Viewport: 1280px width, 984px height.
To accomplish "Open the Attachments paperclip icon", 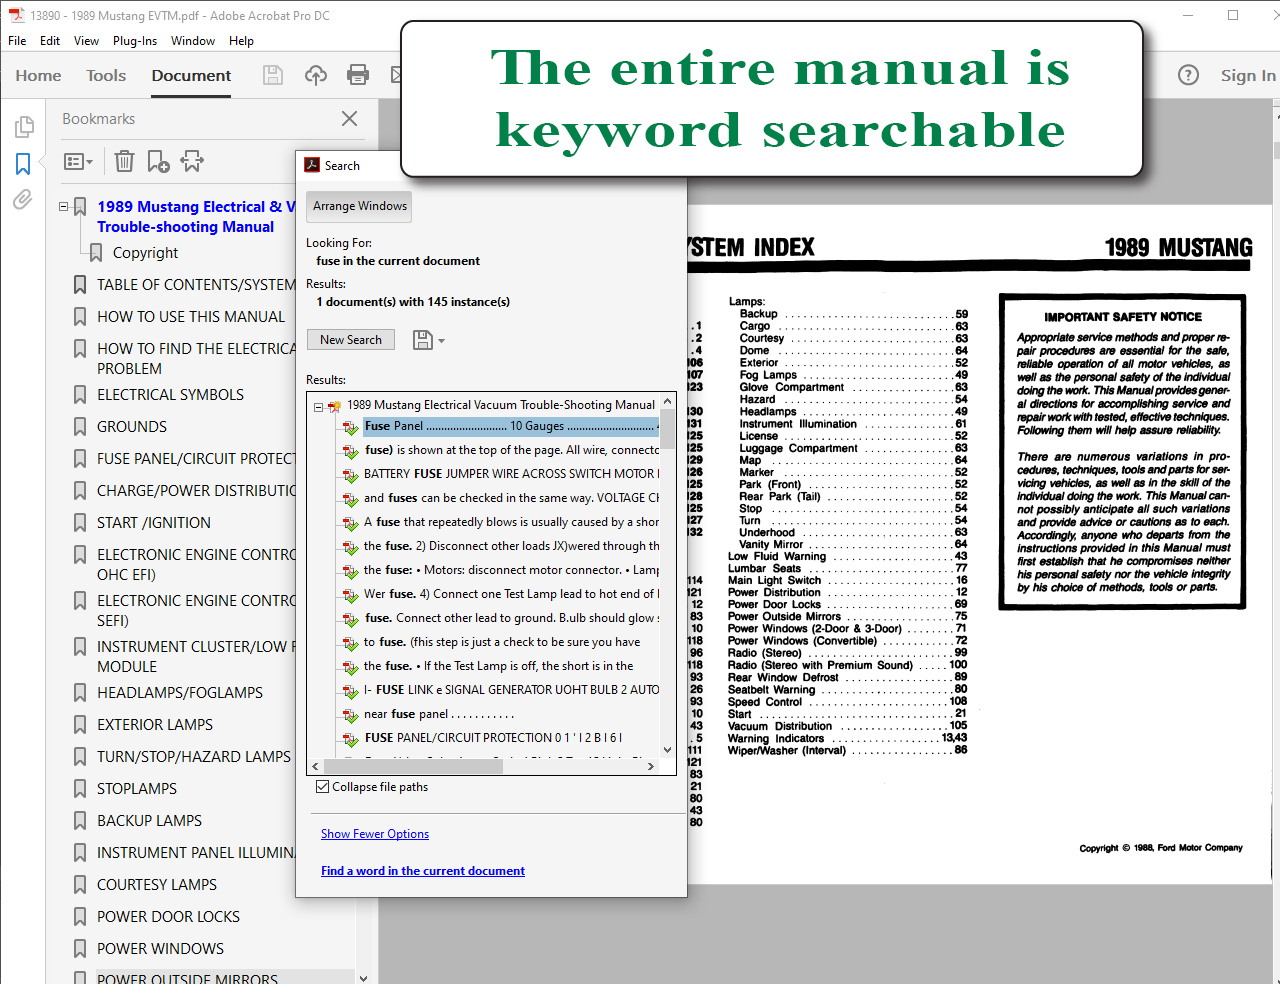I will [23, 200].
